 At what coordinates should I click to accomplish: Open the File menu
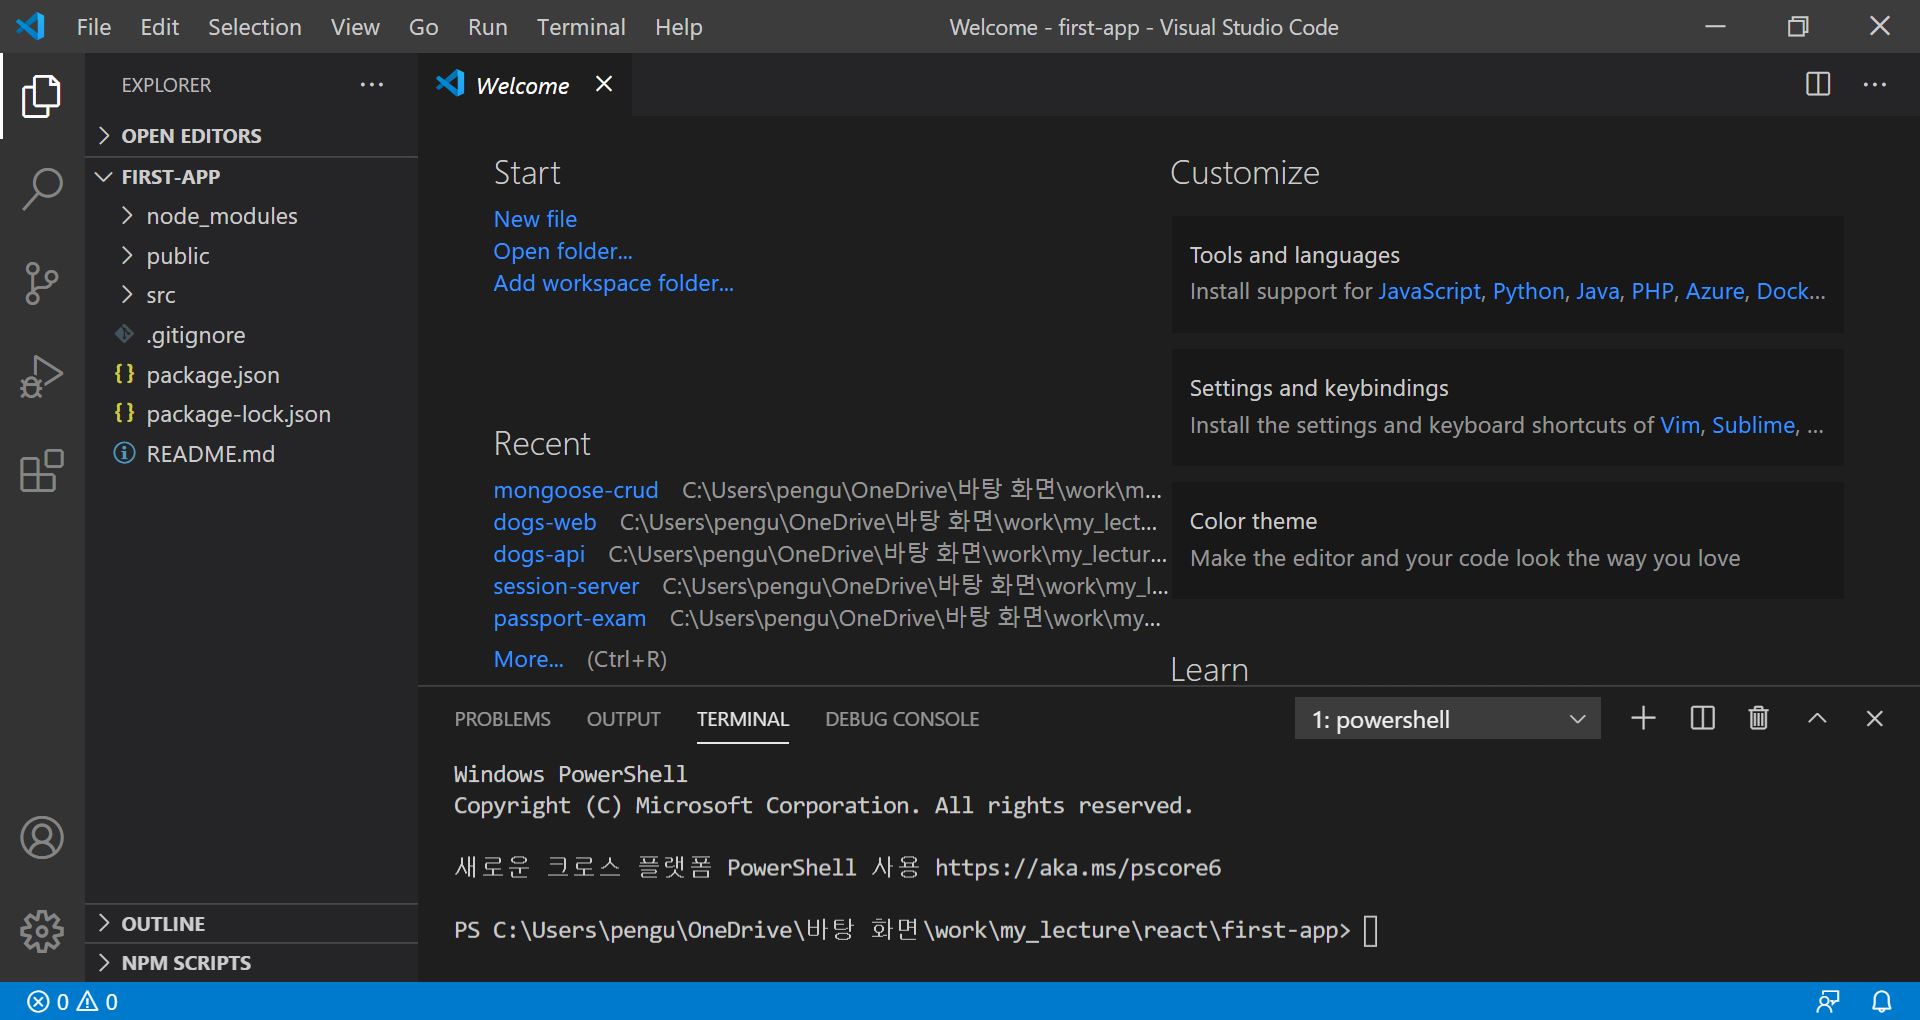pyautogui.click(x=94, y=27)
